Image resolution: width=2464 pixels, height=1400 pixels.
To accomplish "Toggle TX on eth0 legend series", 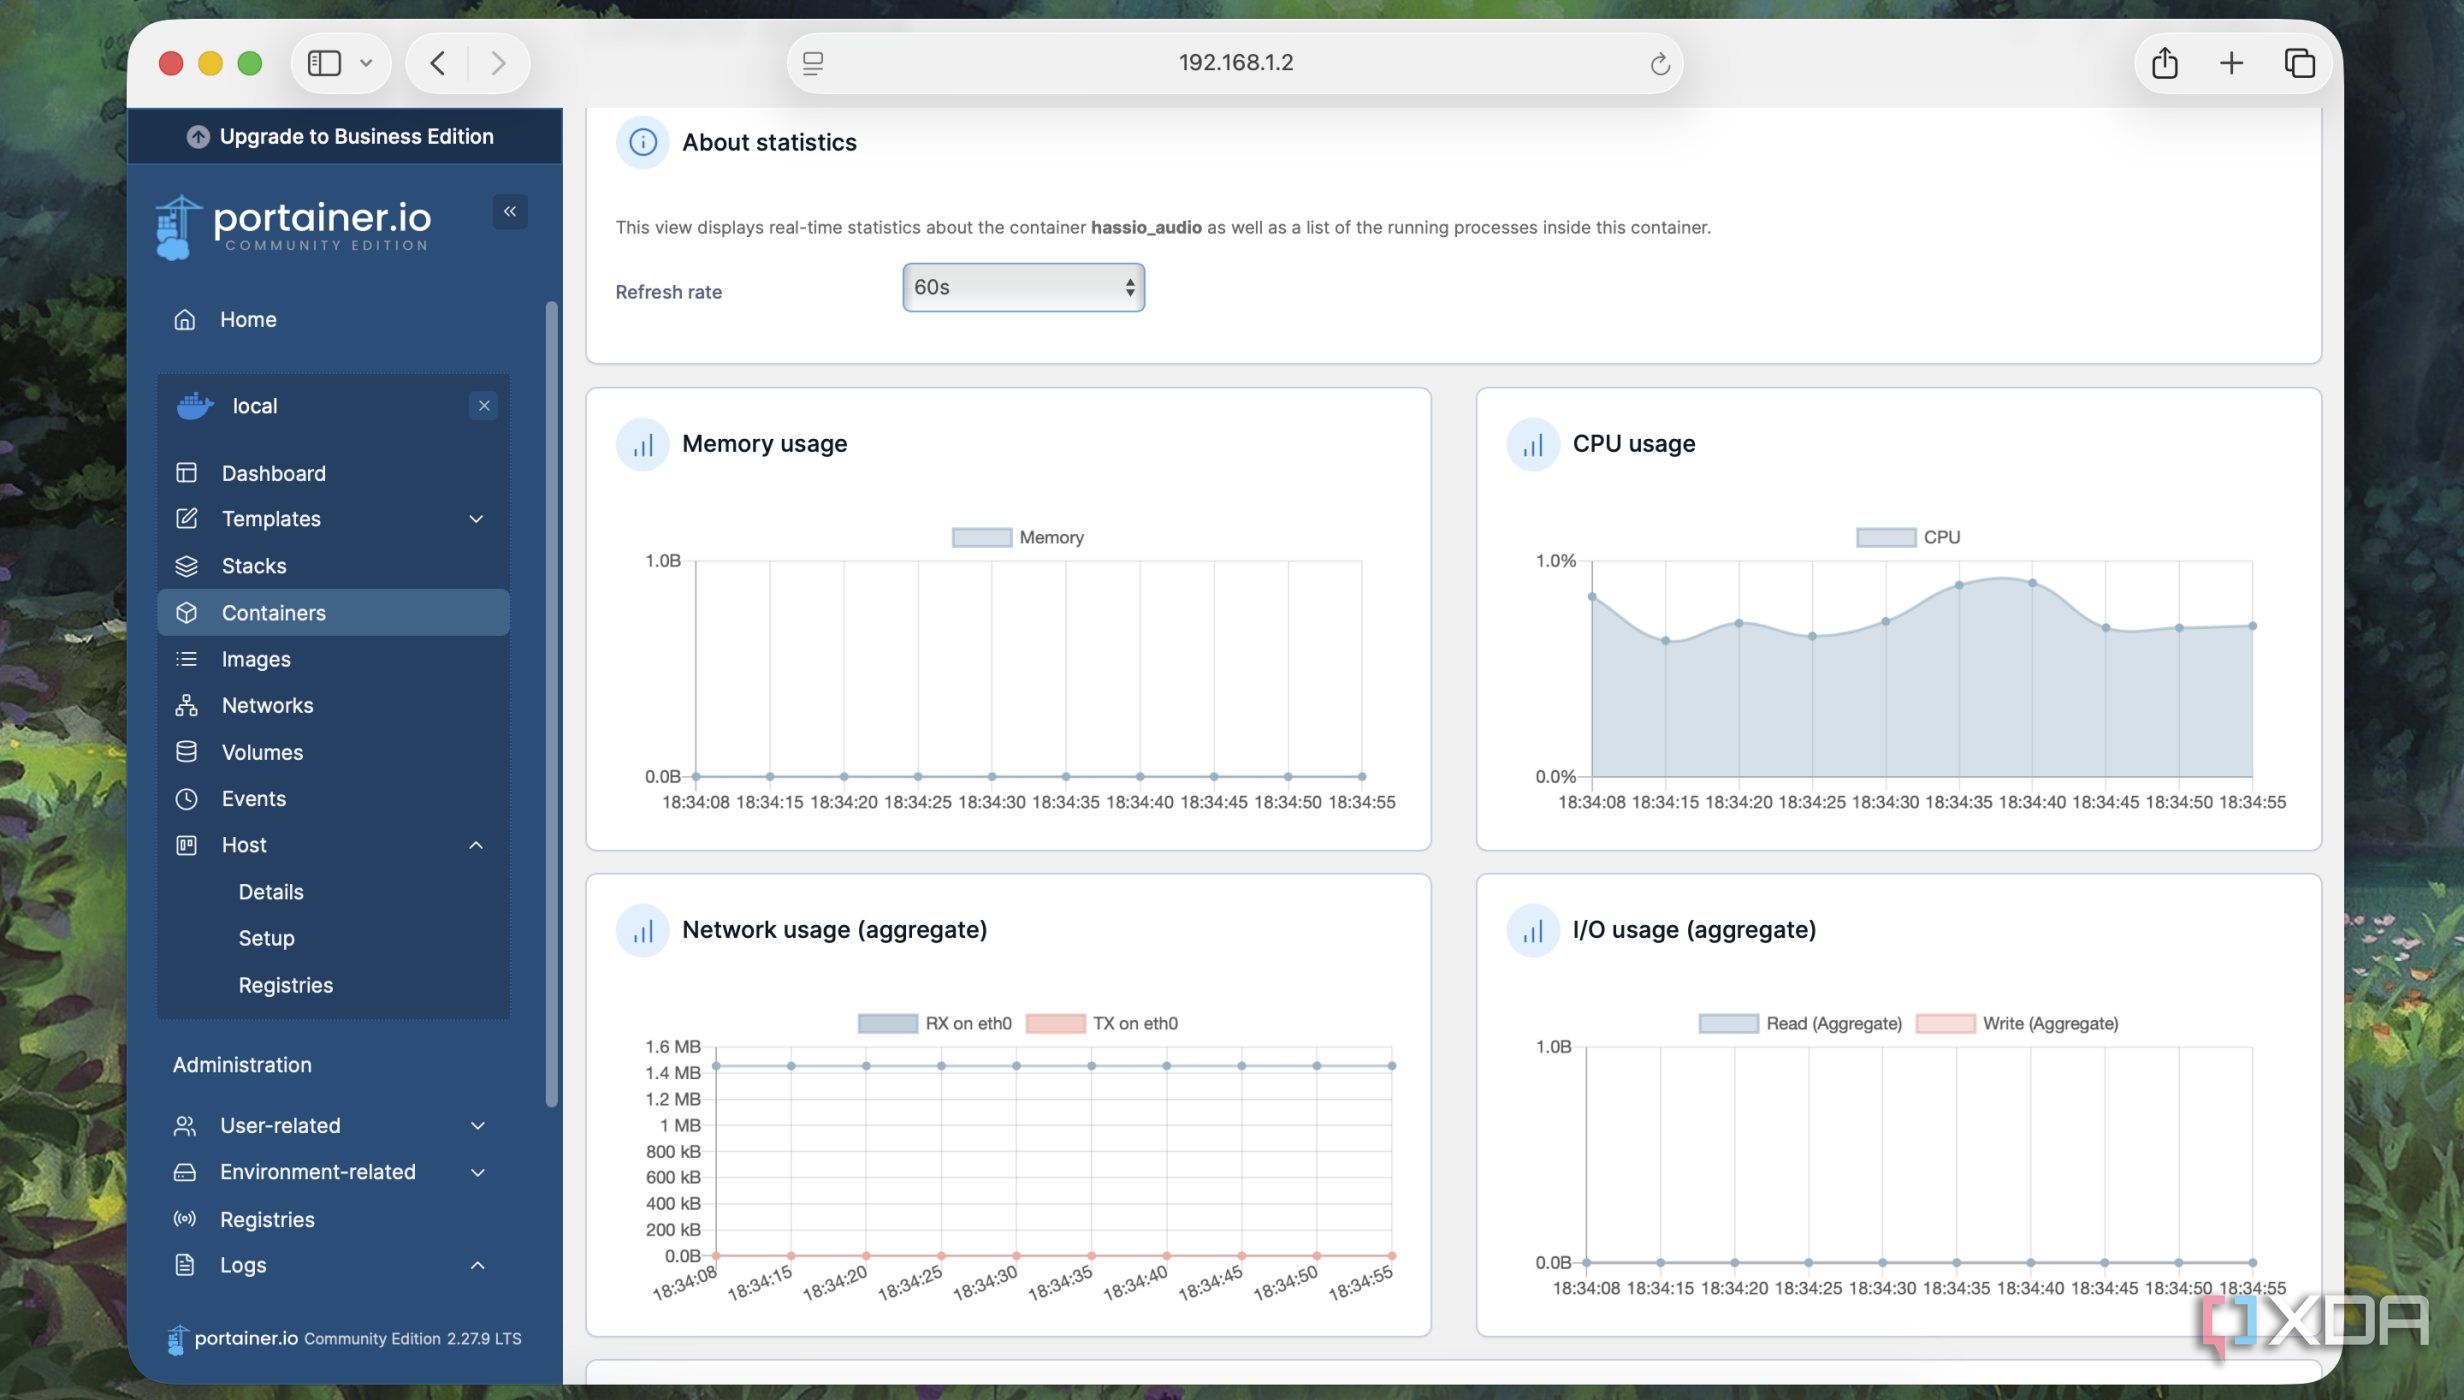I will coord(1102,1023).
